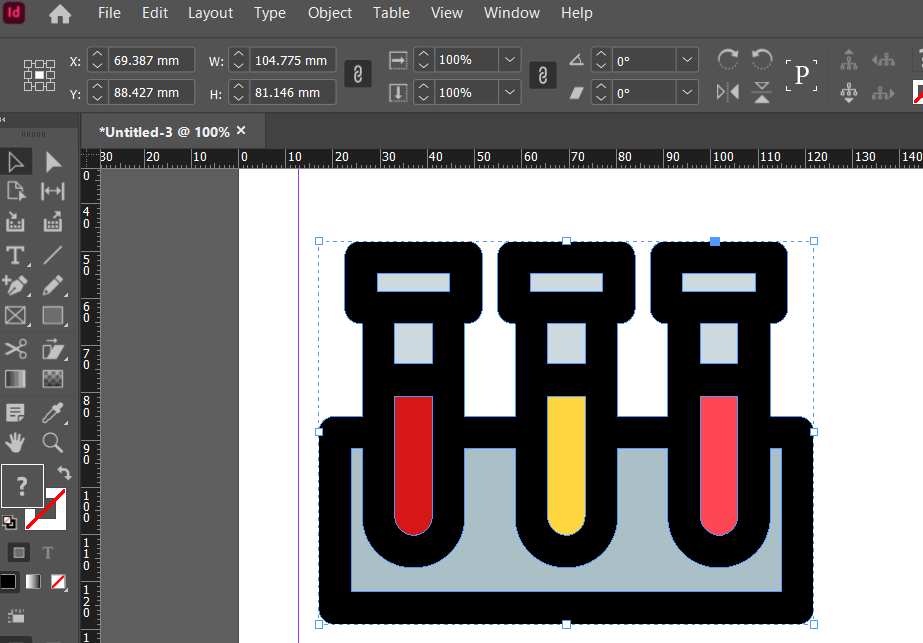Select the Type tool

coord(15,256)
